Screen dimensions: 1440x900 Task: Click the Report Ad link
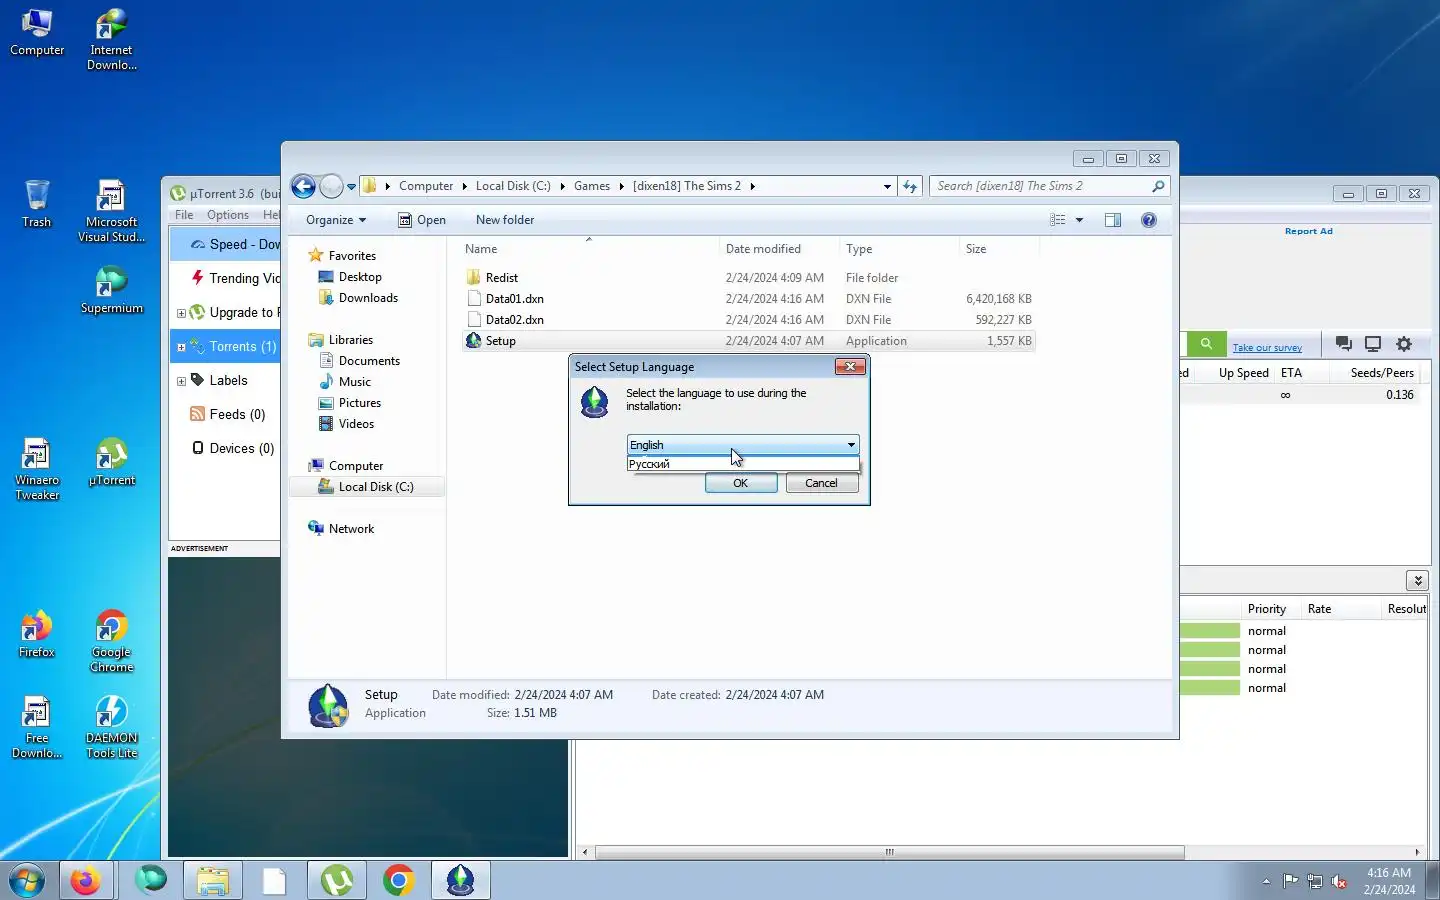(1308, 231)
